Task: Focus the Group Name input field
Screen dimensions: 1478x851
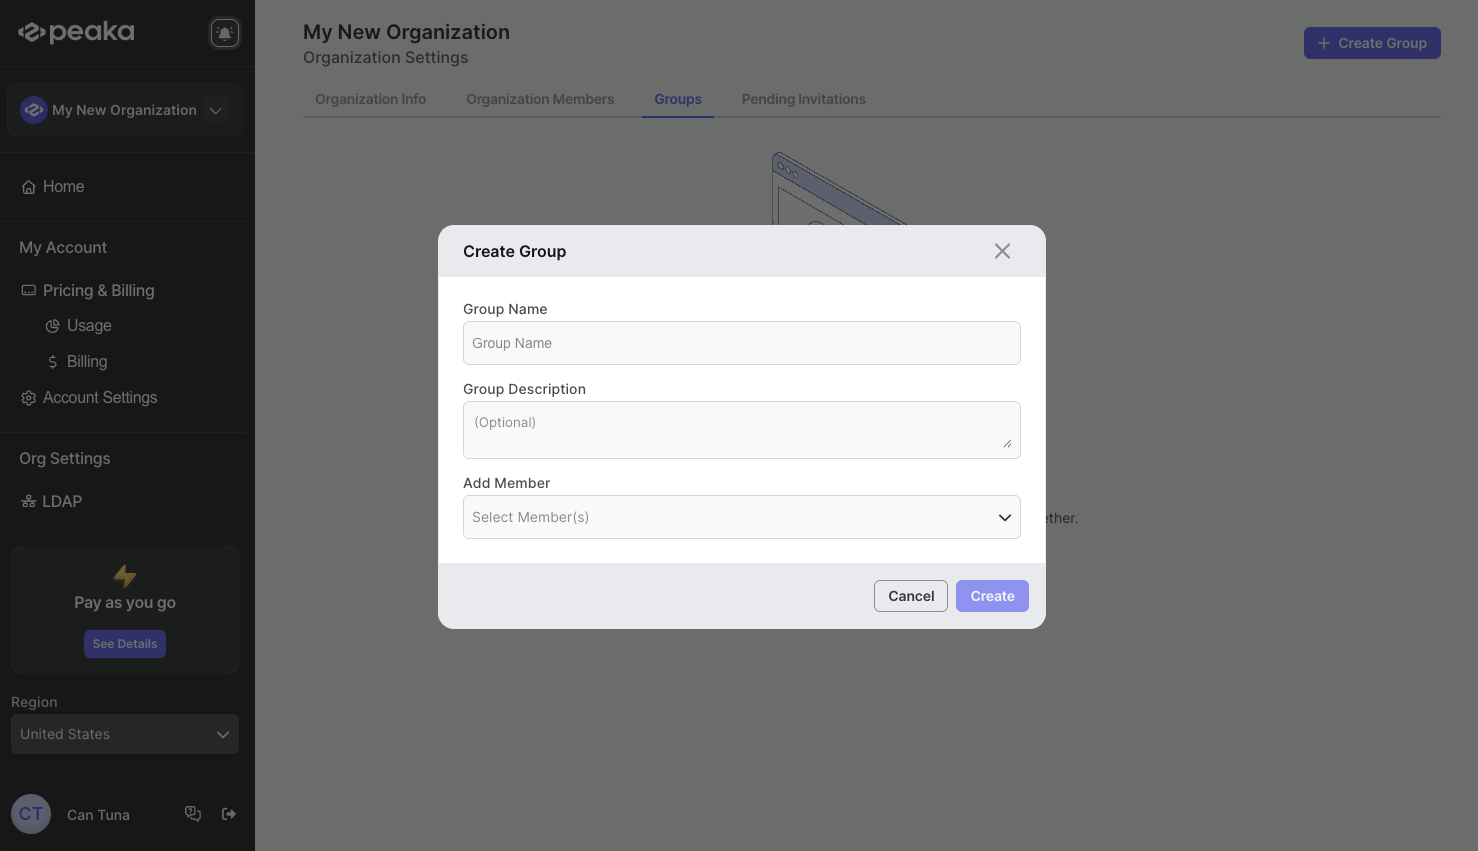Action: click(x=741, y=343)
